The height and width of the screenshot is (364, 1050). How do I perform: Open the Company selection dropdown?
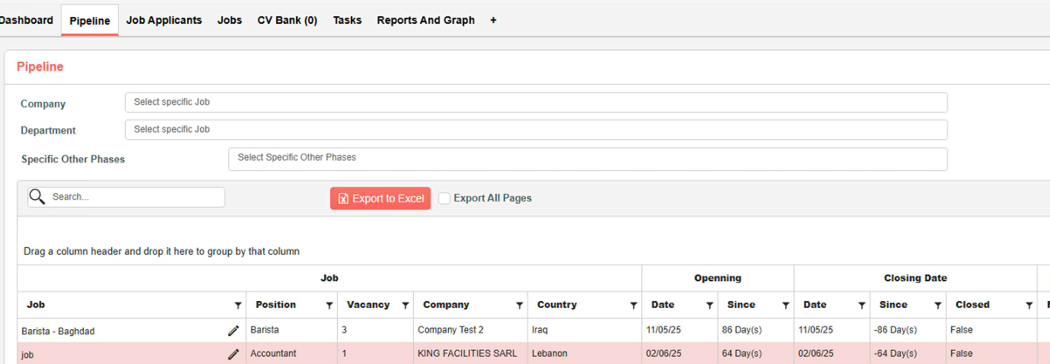point(536,102)
